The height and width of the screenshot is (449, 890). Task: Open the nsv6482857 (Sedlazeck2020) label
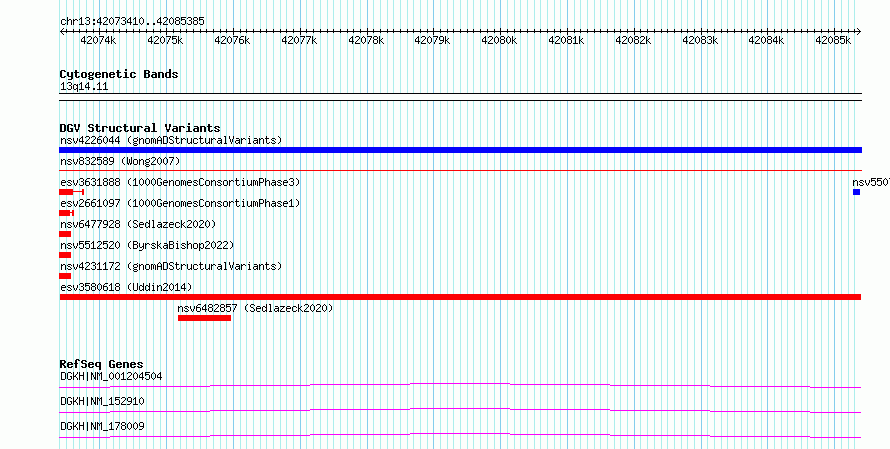tap(255, 308)
